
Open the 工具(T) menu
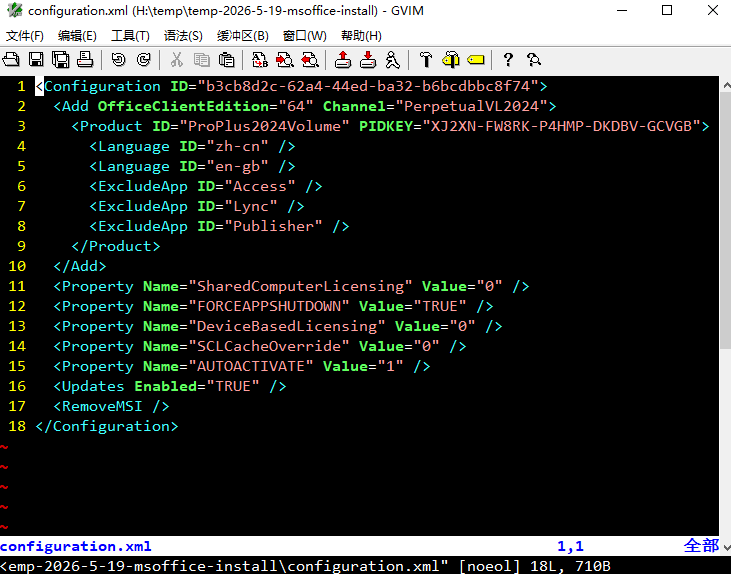130,35
